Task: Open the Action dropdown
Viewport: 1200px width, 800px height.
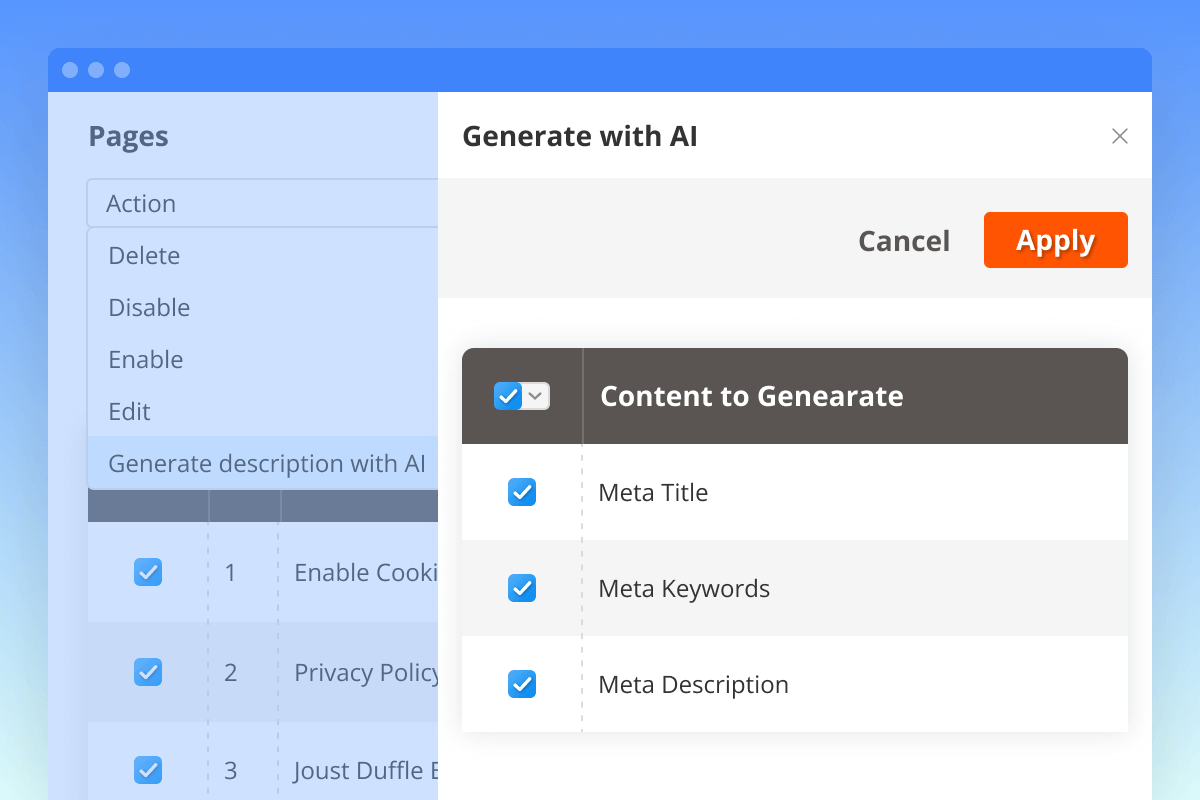Action: tap(262, 203)
